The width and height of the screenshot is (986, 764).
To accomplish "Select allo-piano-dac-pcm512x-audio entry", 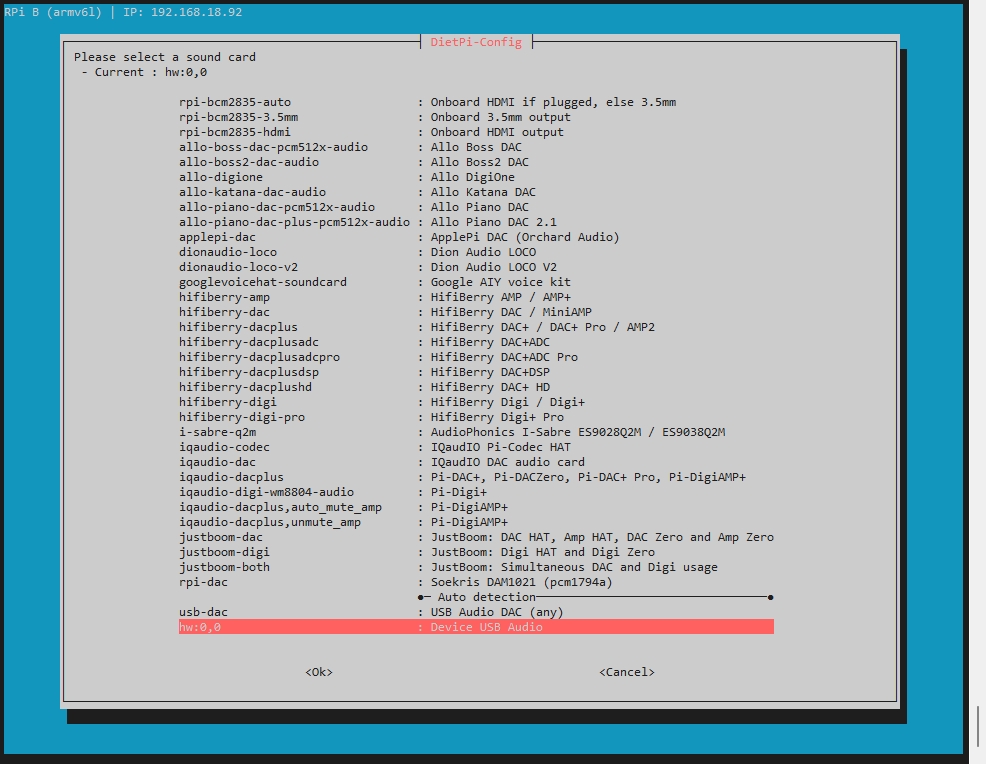I will pyautogui.click(x=476, y=207).
